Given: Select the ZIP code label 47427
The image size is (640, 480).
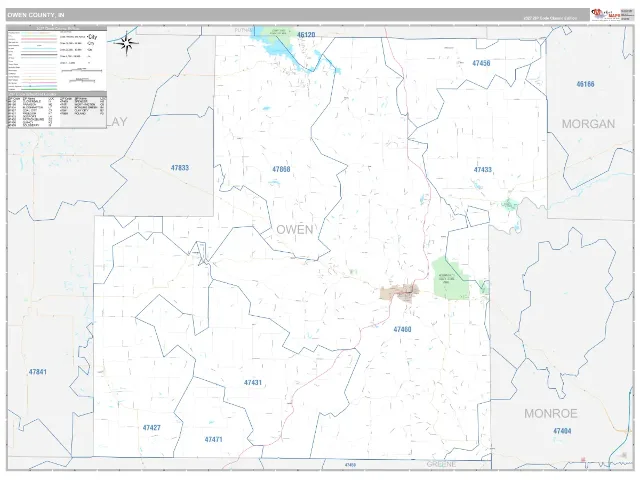Looking at the screenshot, I should 151,428.
